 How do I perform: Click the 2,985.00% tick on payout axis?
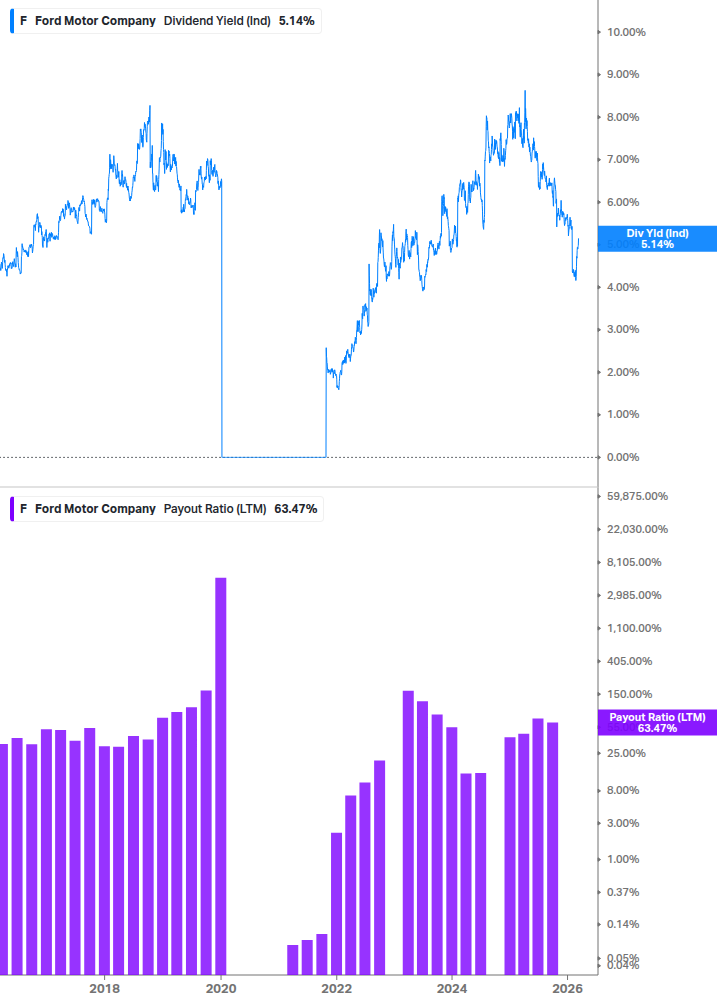click(634, 595)
